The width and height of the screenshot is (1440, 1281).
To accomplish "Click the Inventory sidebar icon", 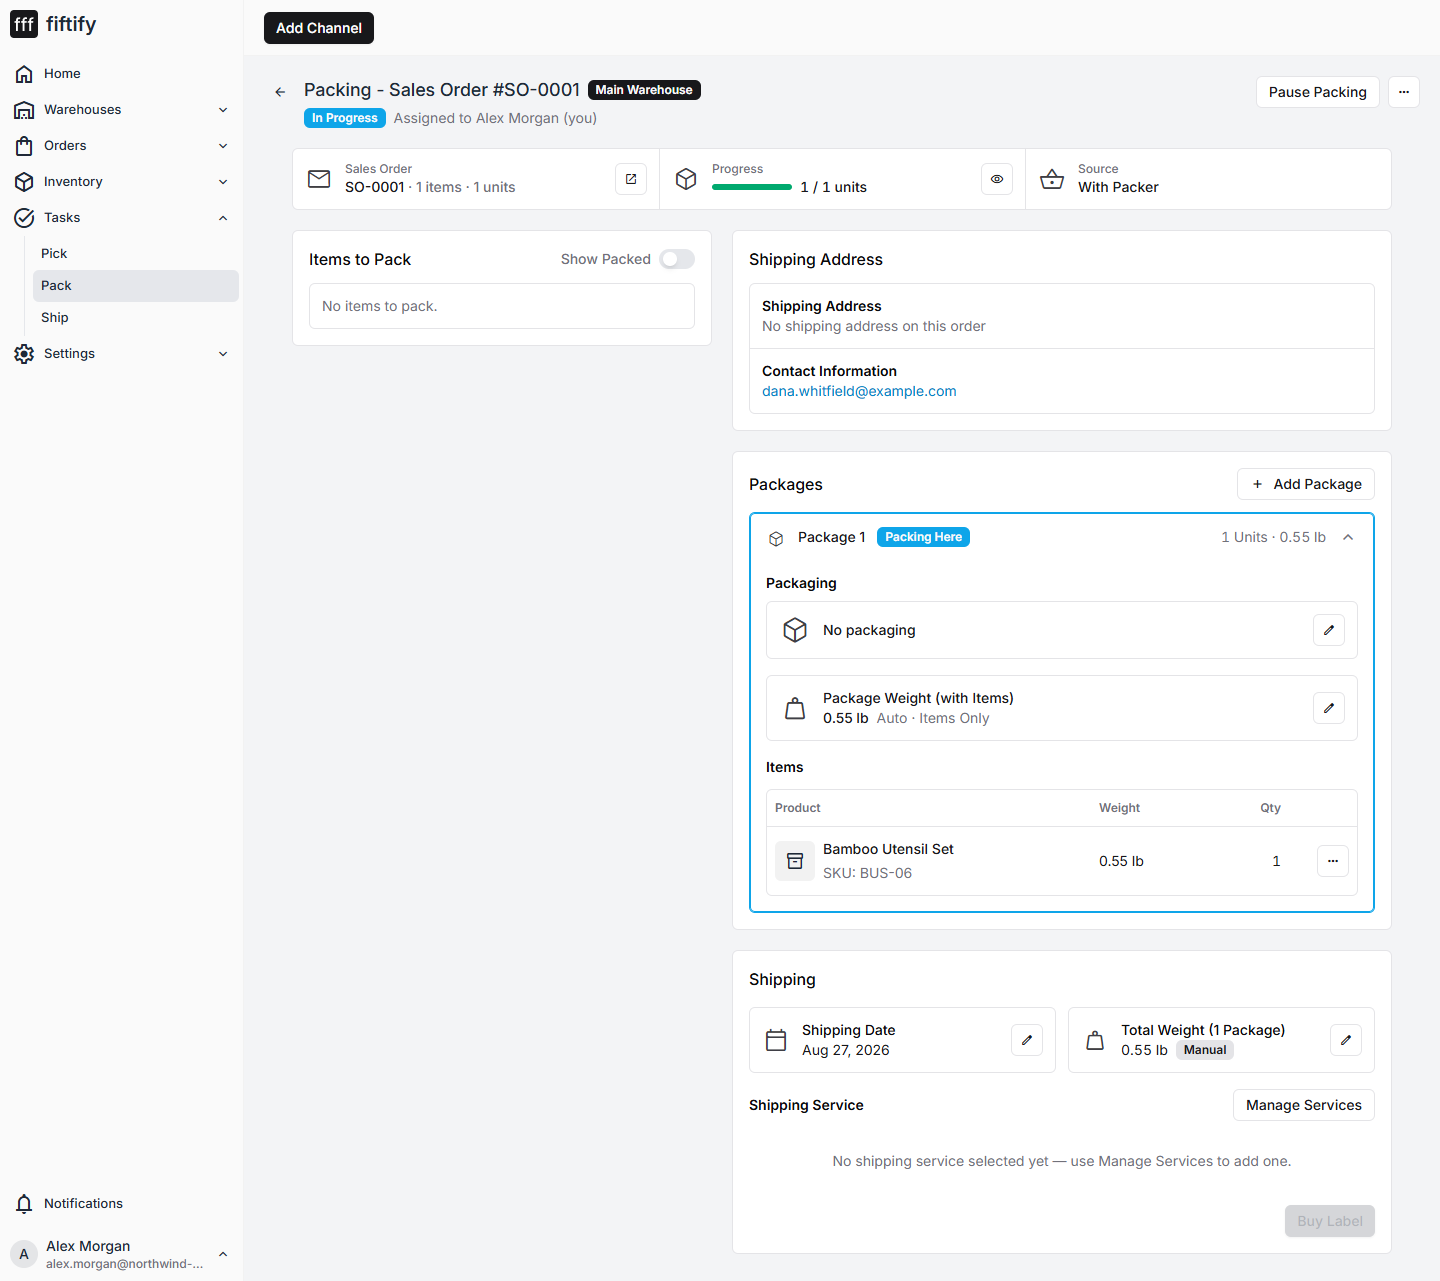I will (24, 182).
